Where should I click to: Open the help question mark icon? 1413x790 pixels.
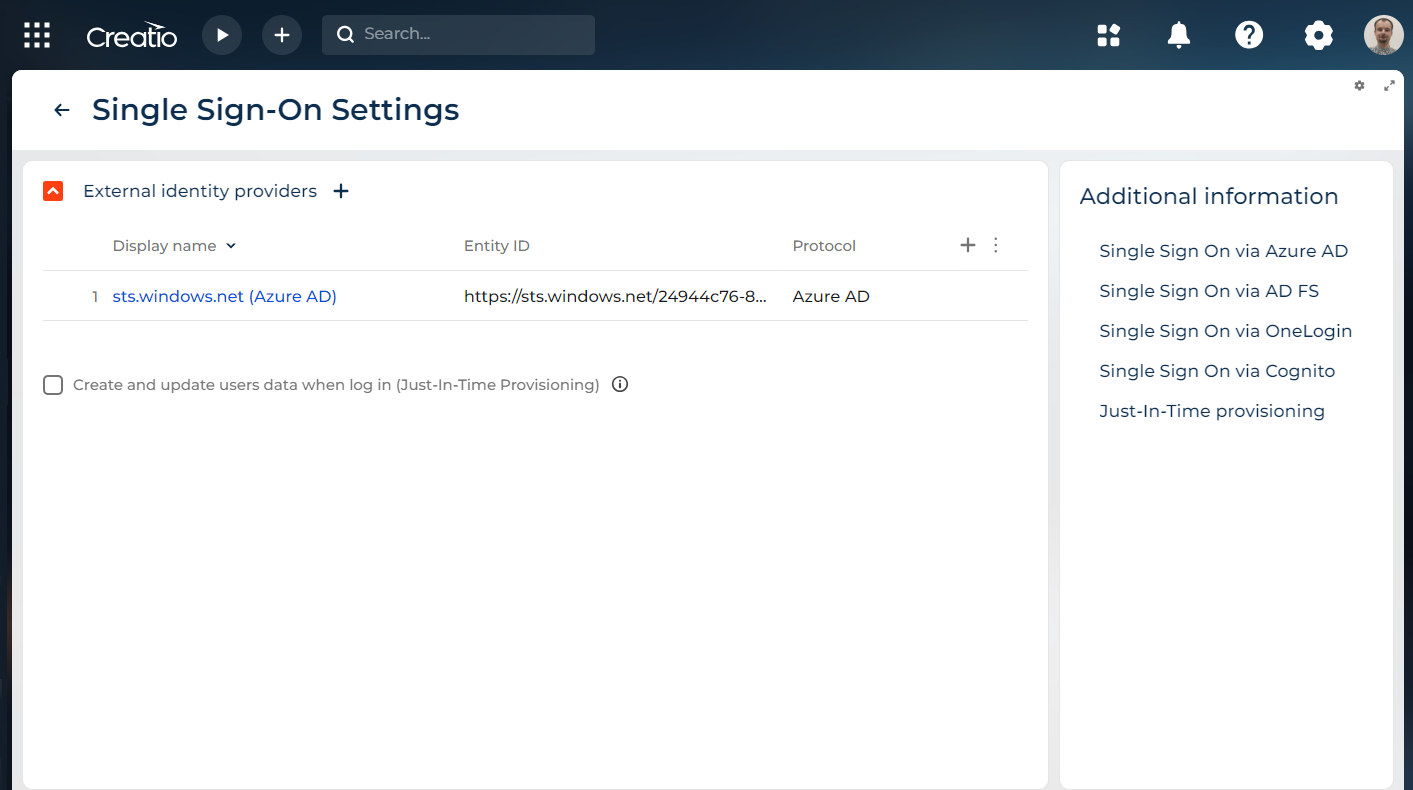point(1249,35)
